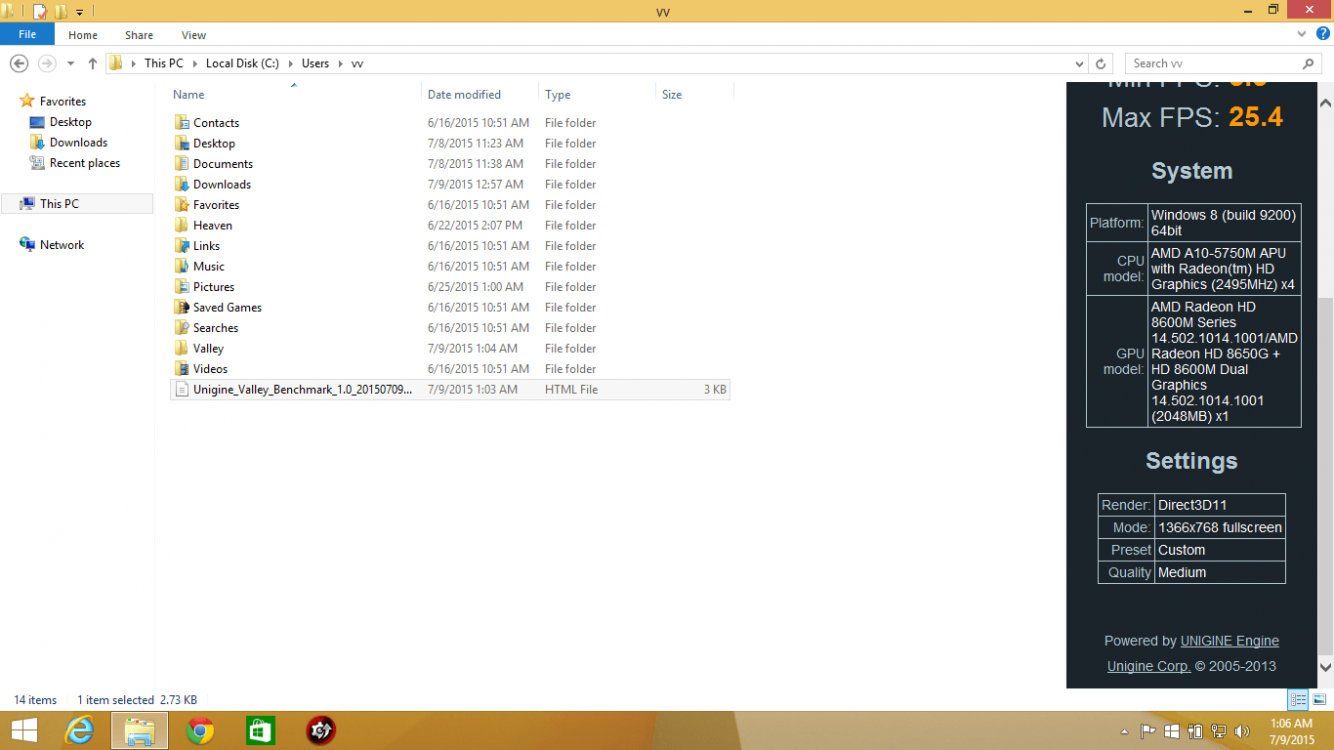
Task: Switch to details view layout
Action: [1298, 700]
